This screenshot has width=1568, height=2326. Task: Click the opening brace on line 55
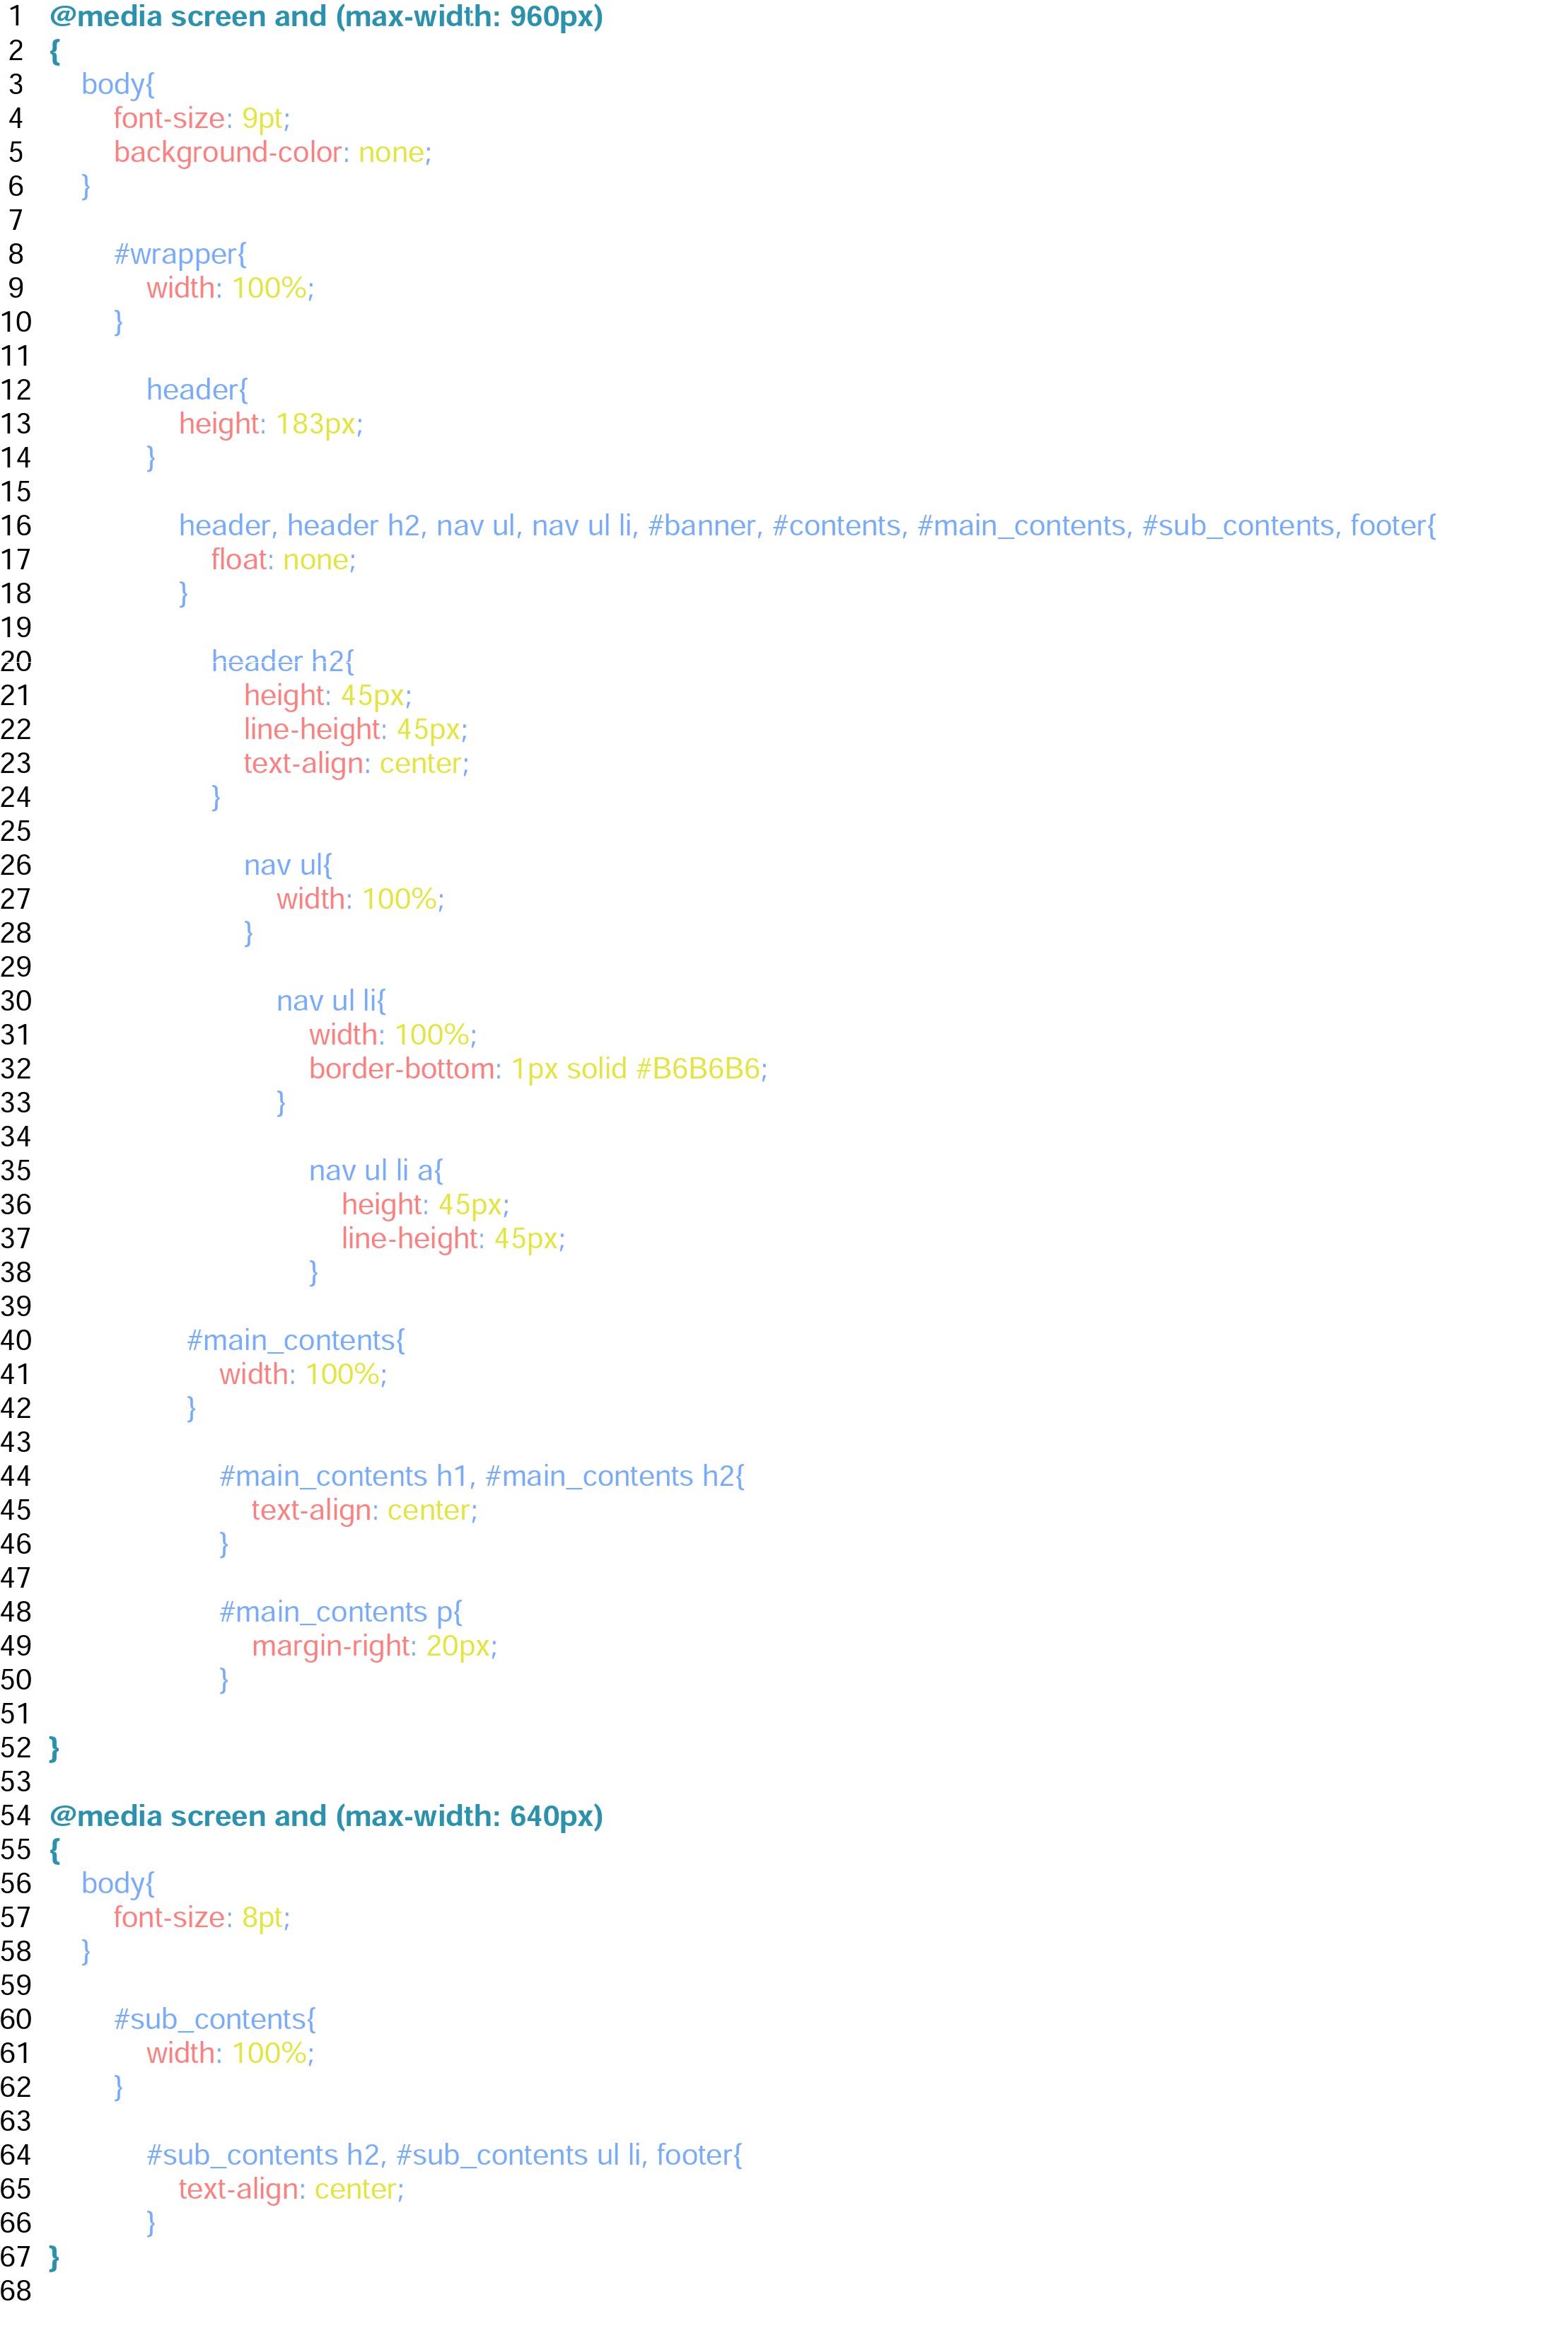coord(55,1851)
